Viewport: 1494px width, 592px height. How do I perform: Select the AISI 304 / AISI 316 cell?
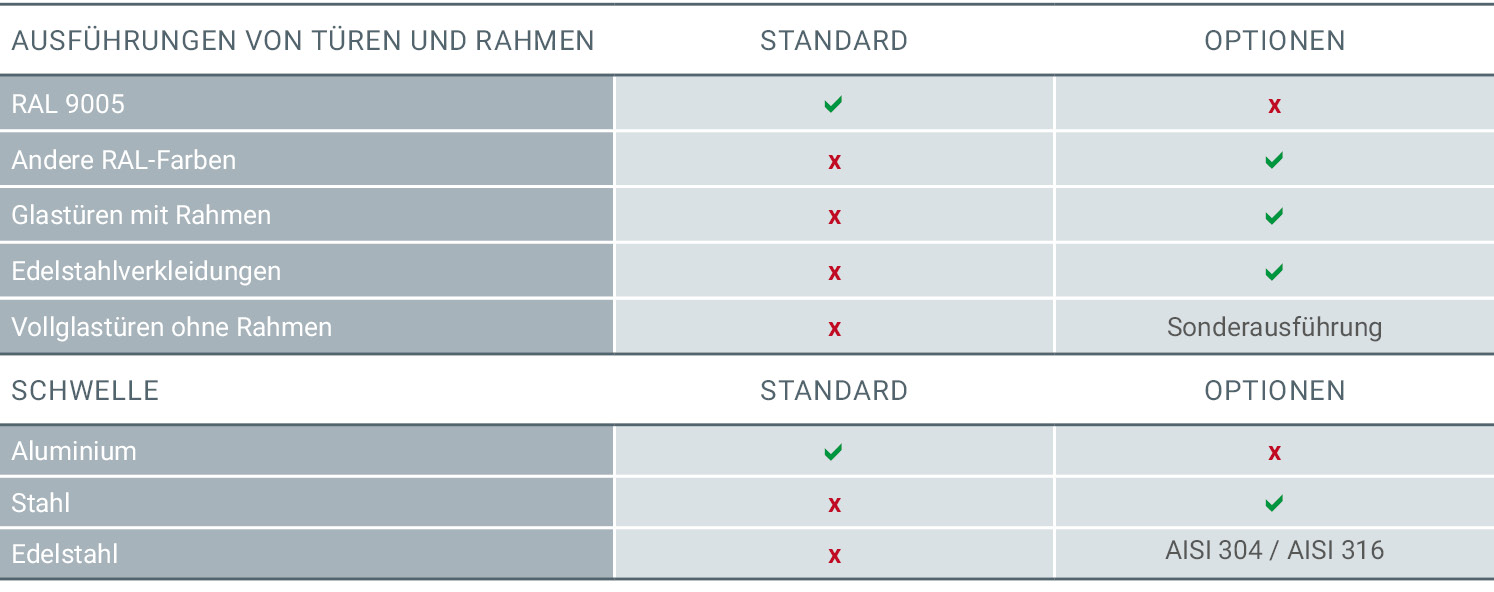pos(1274,551)
